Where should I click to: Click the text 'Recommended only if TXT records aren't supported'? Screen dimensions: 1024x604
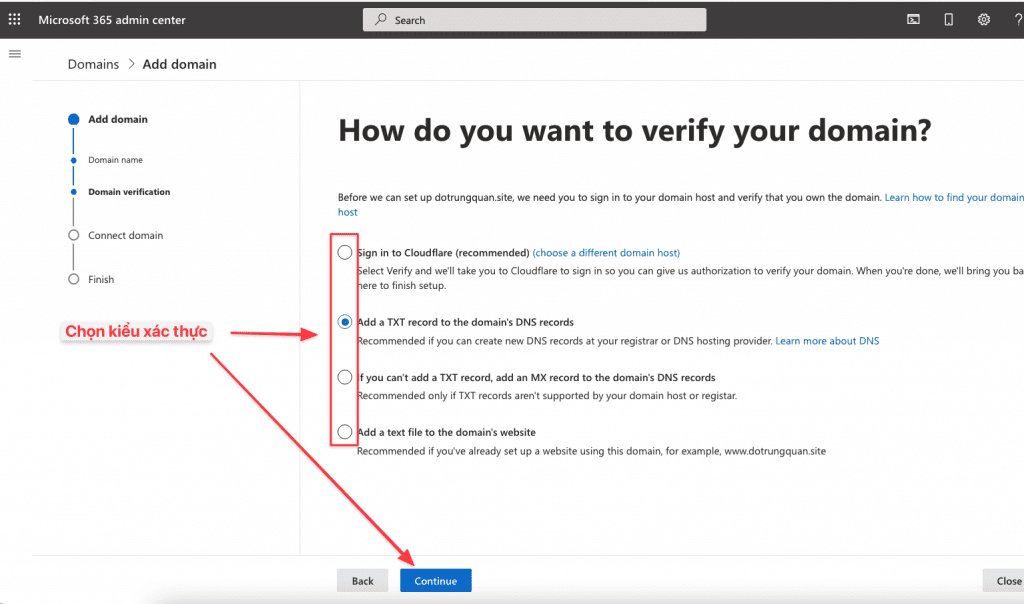click(547, 396)
